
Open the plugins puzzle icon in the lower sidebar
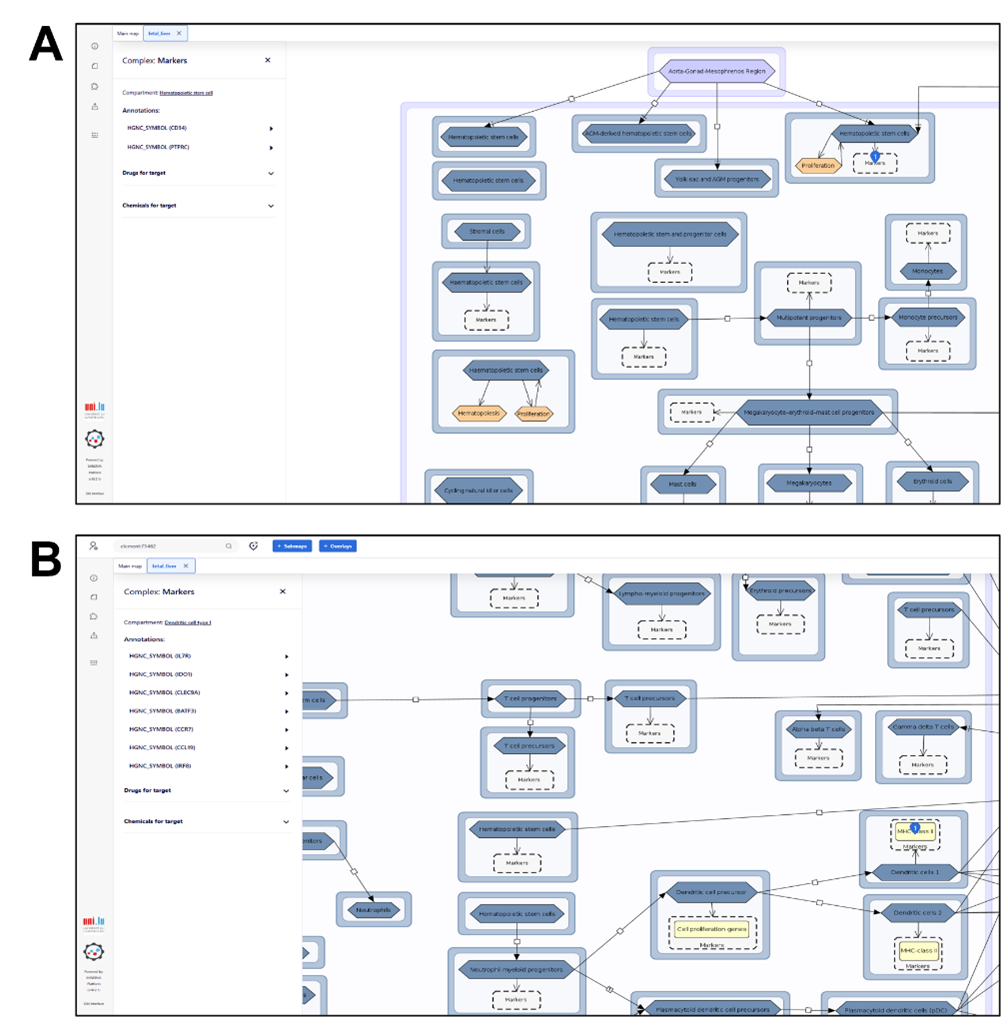tap(95, 616)
